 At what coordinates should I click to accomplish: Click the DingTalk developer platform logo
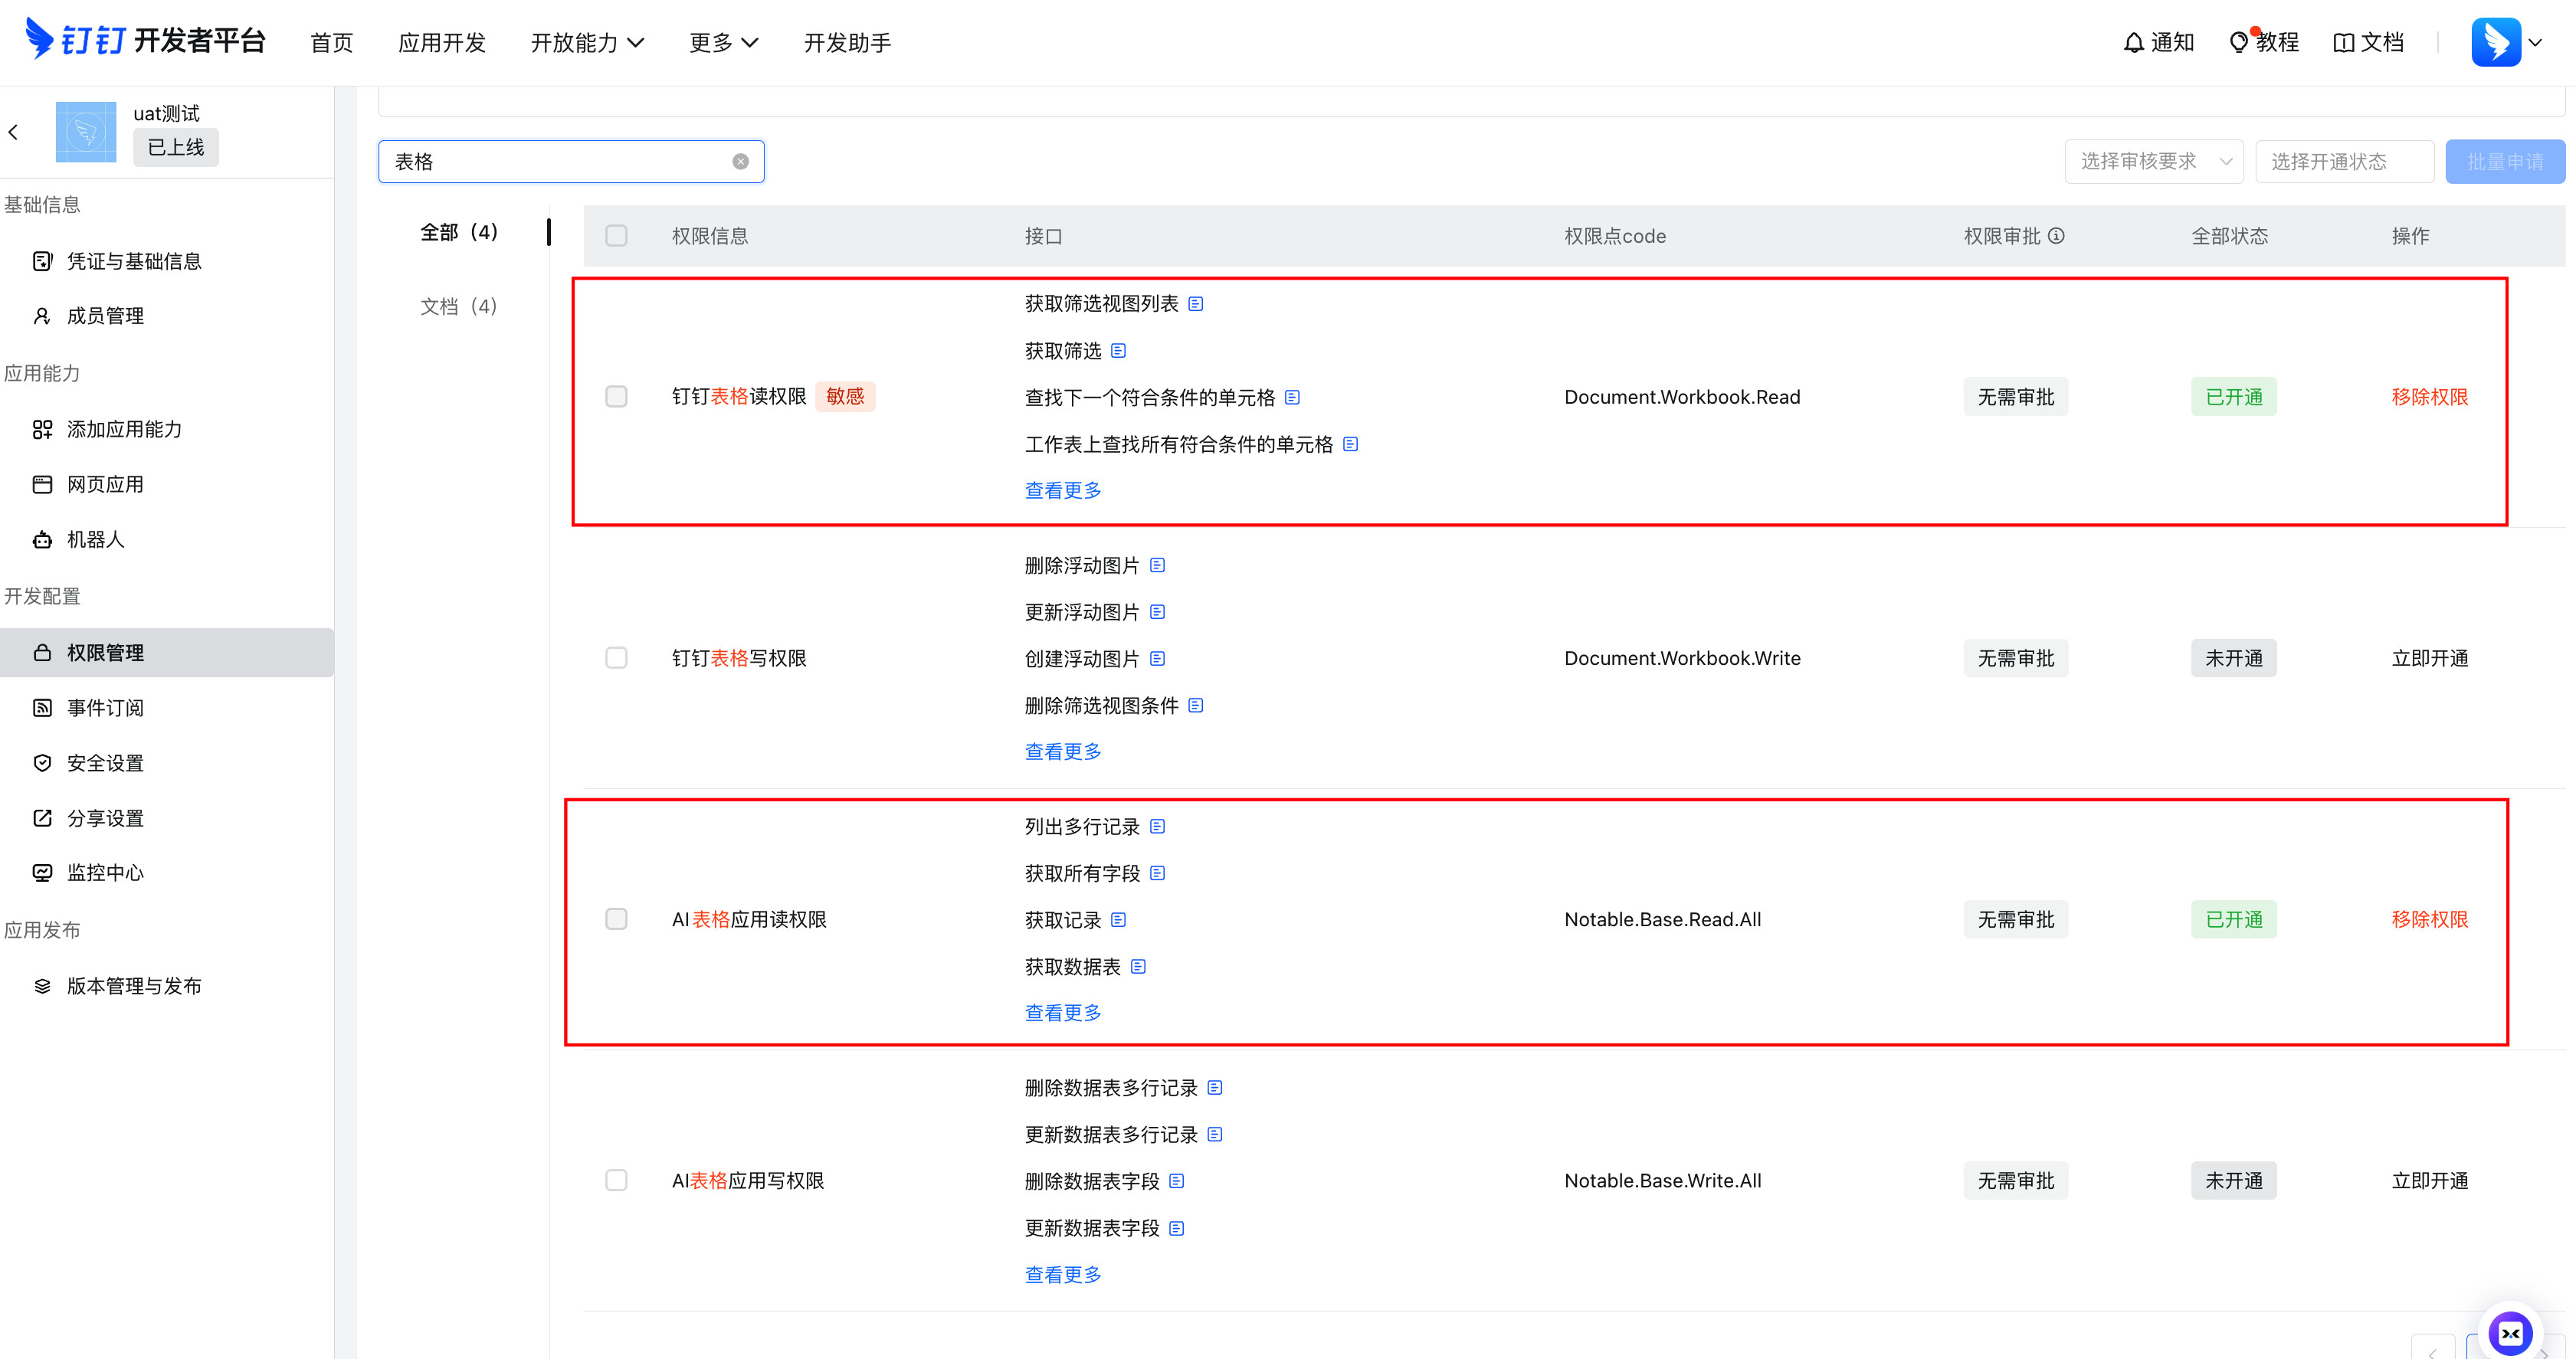tap(145, 40)
